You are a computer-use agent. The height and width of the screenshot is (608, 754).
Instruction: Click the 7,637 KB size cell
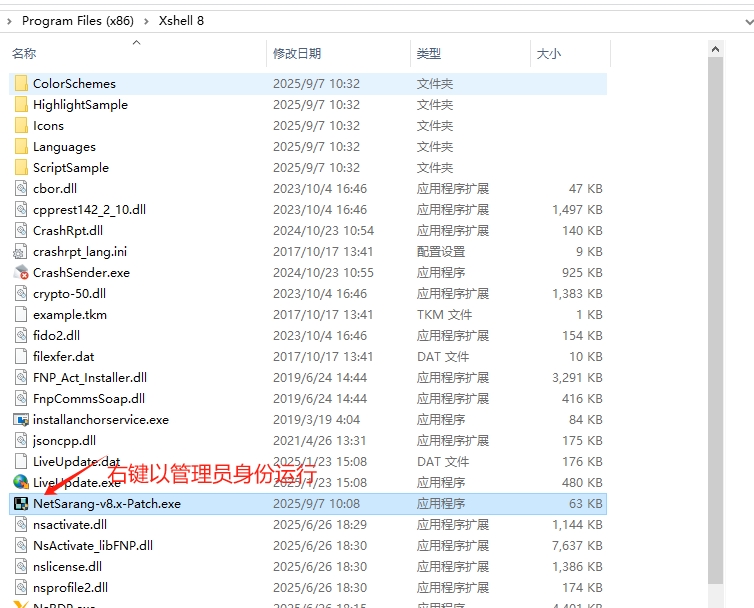577,545
